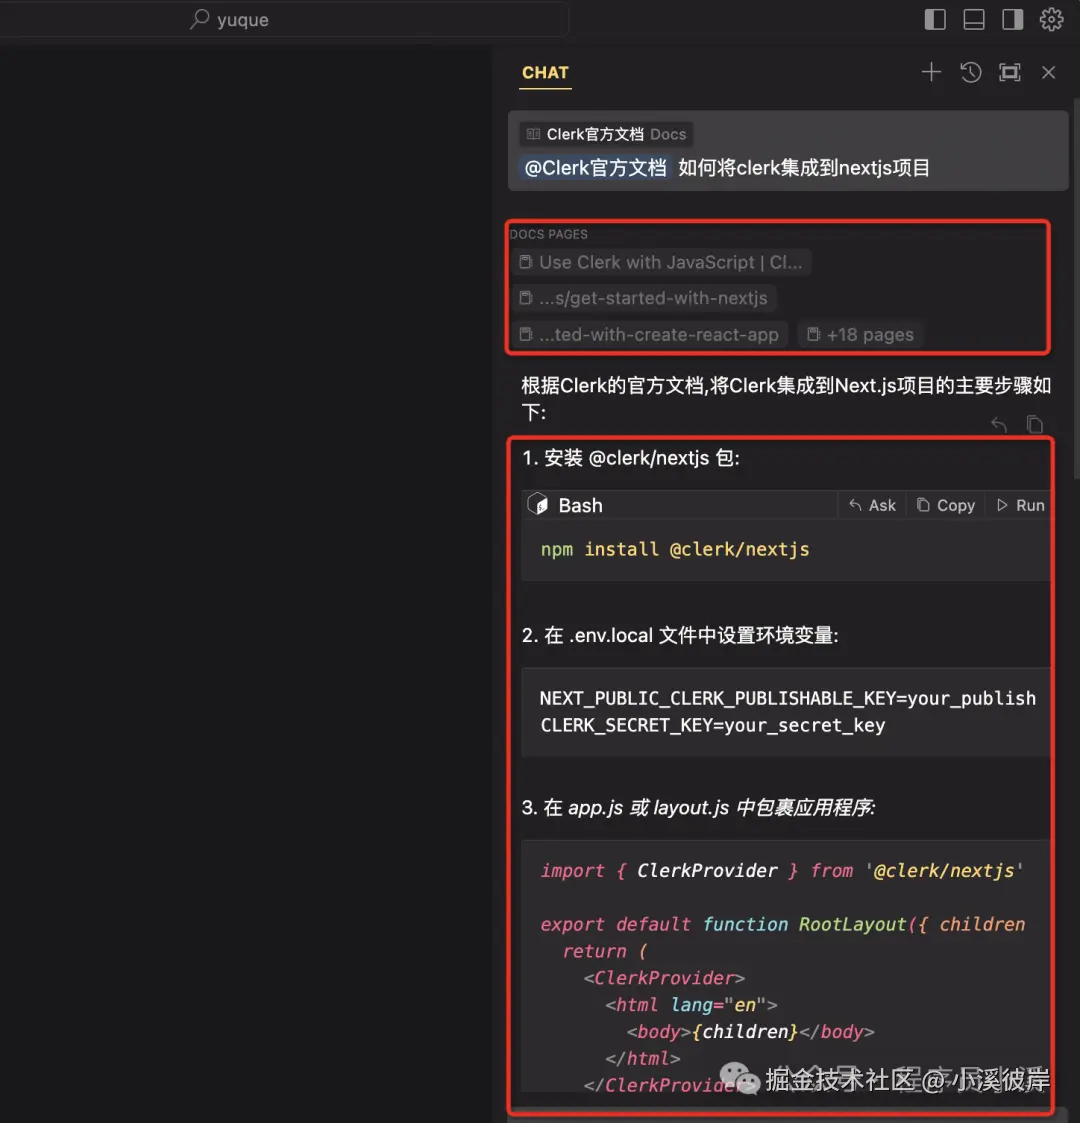The image size is (1080, 1123).
Task: Click the CLERK_SECRET_KEY=your_secret_key line
Action: (713, 726)
